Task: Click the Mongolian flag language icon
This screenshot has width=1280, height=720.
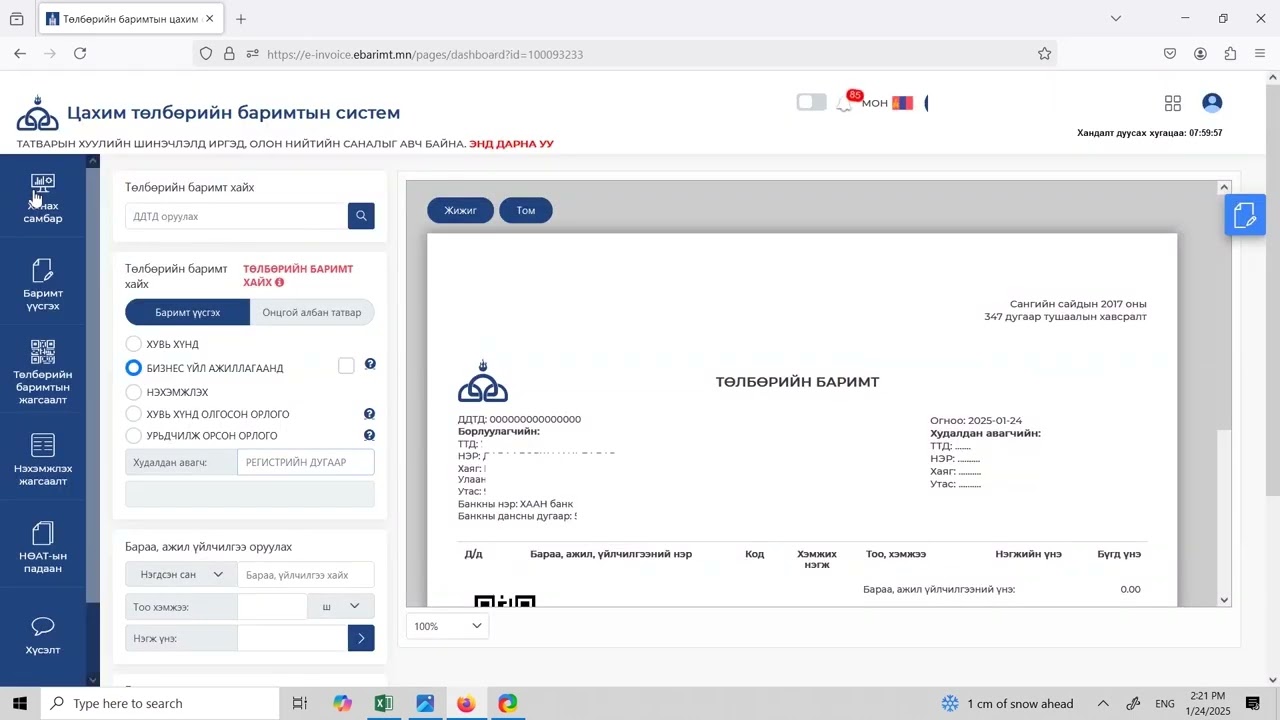Action: pyautogui.click(x=903, y=103)
